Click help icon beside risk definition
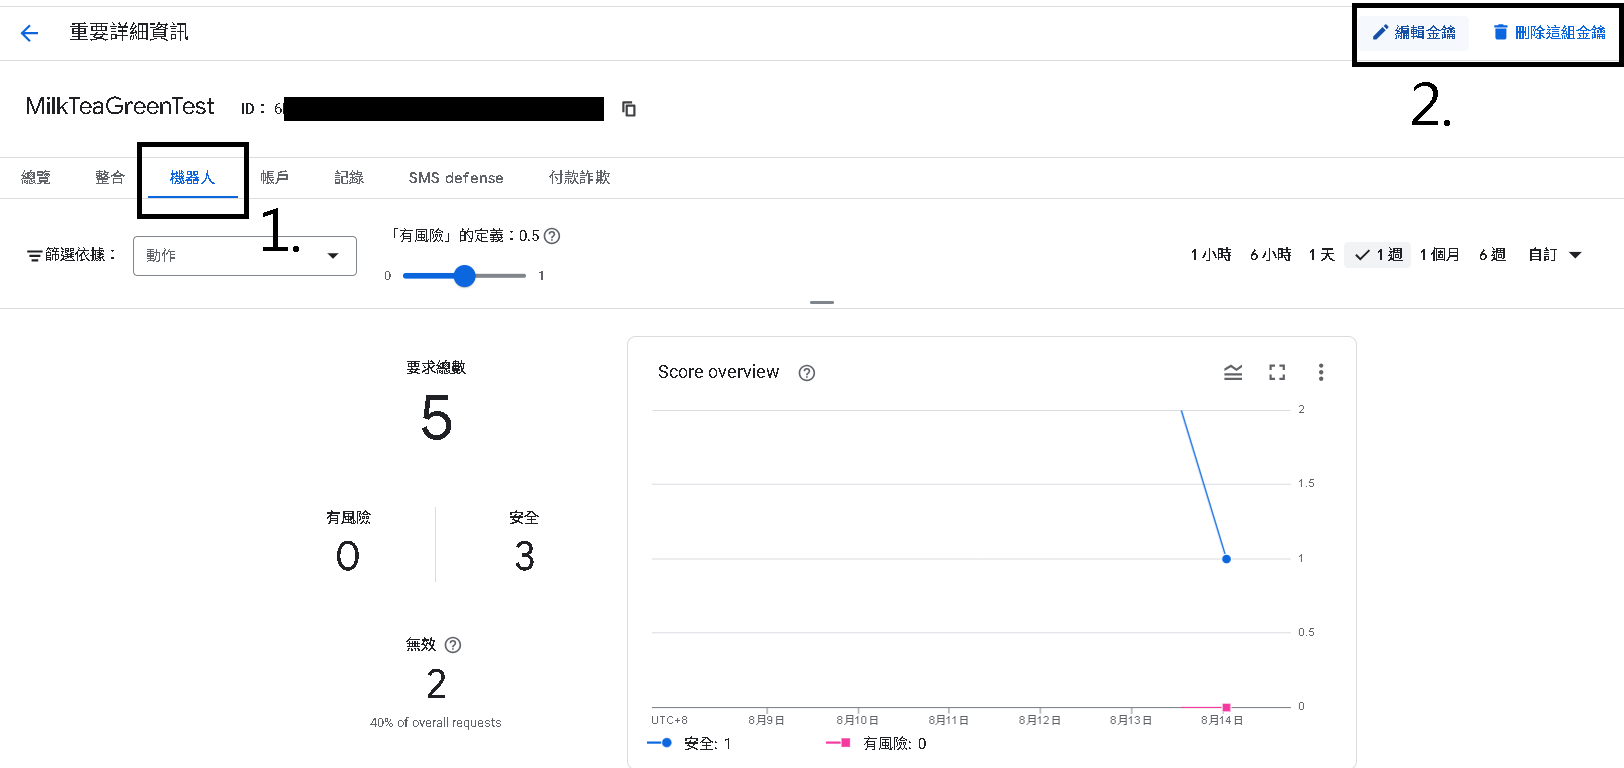1624x768 pixels. (552, 236)
